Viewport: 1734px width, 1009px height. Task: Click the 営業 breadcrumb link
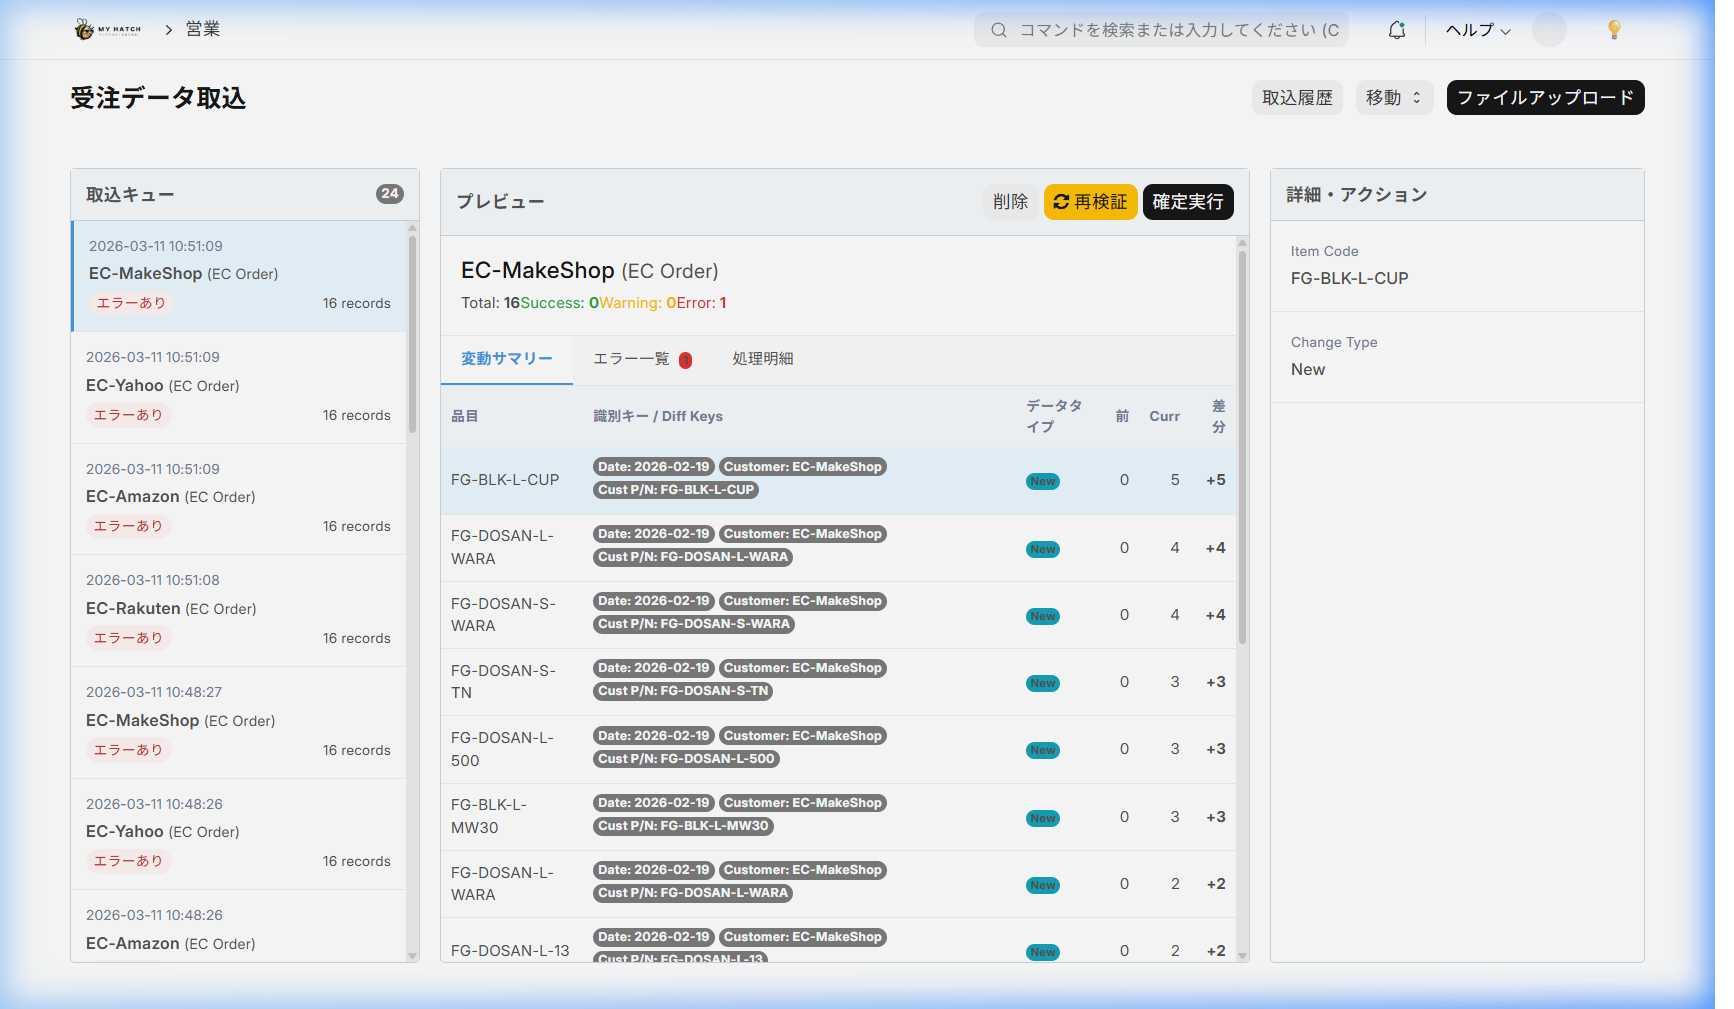203,29
